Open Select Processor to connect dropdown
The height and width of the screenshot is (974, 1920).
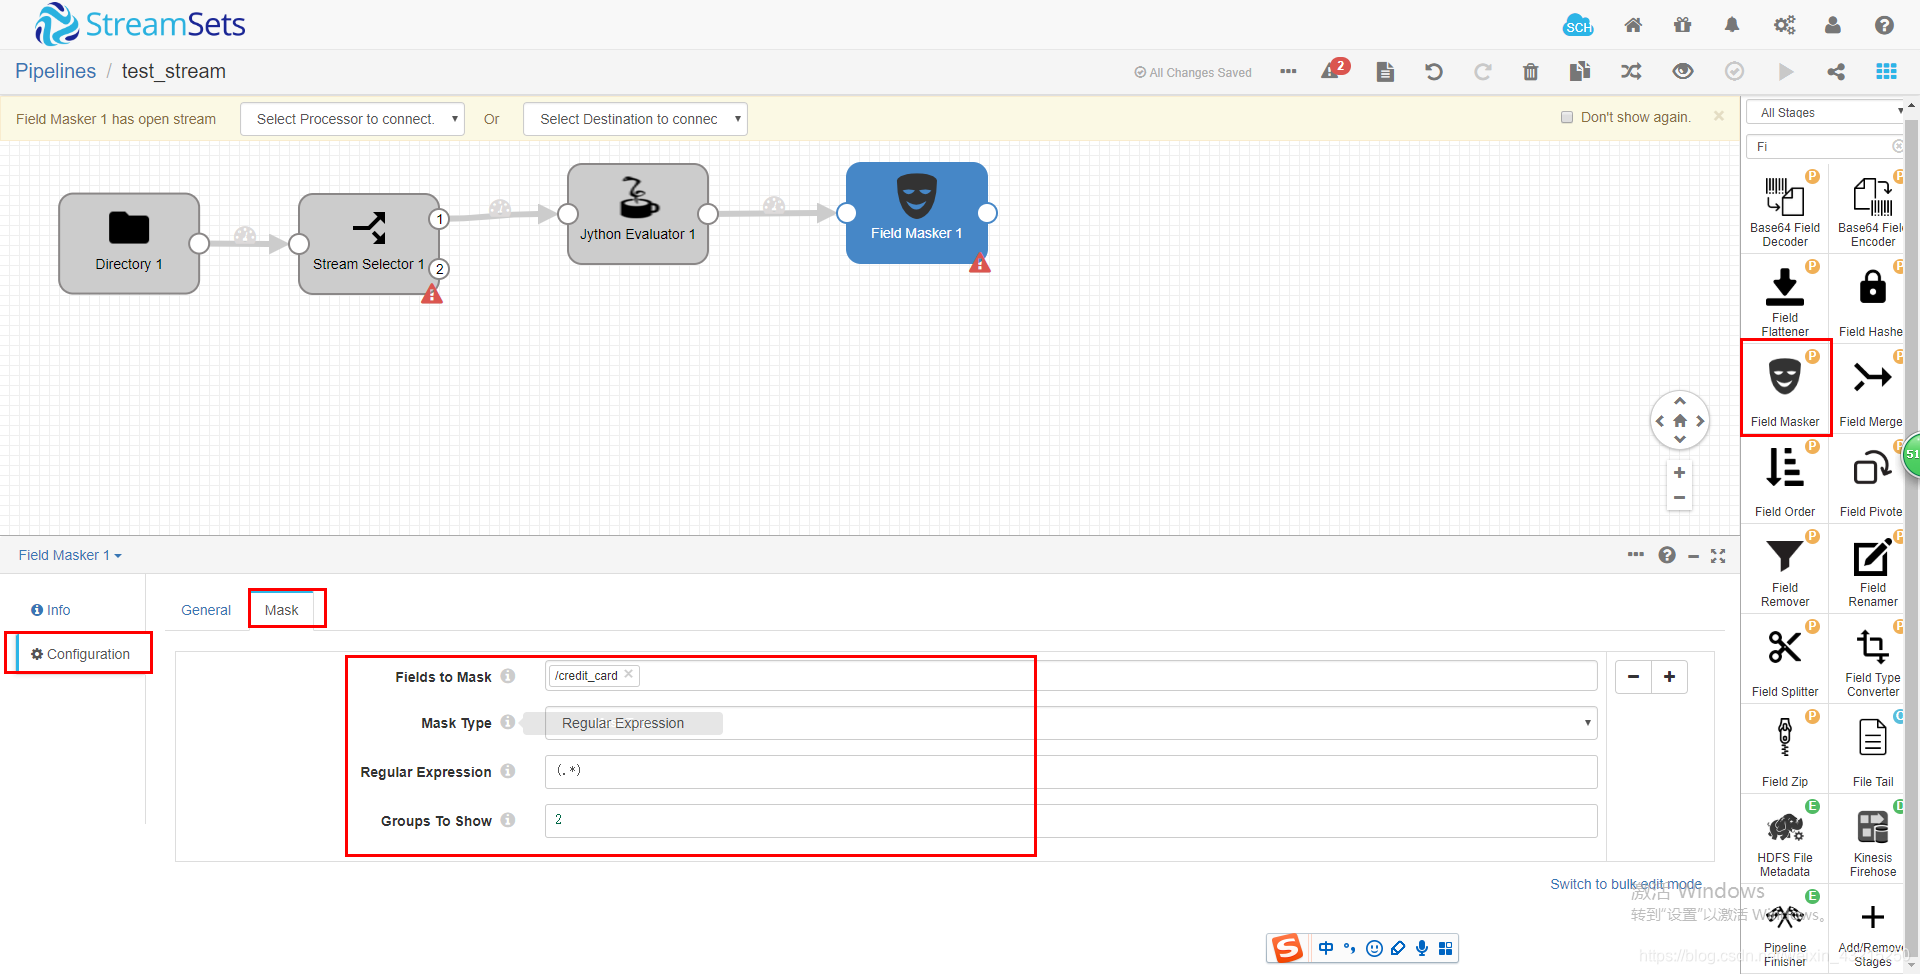[352, 119]
